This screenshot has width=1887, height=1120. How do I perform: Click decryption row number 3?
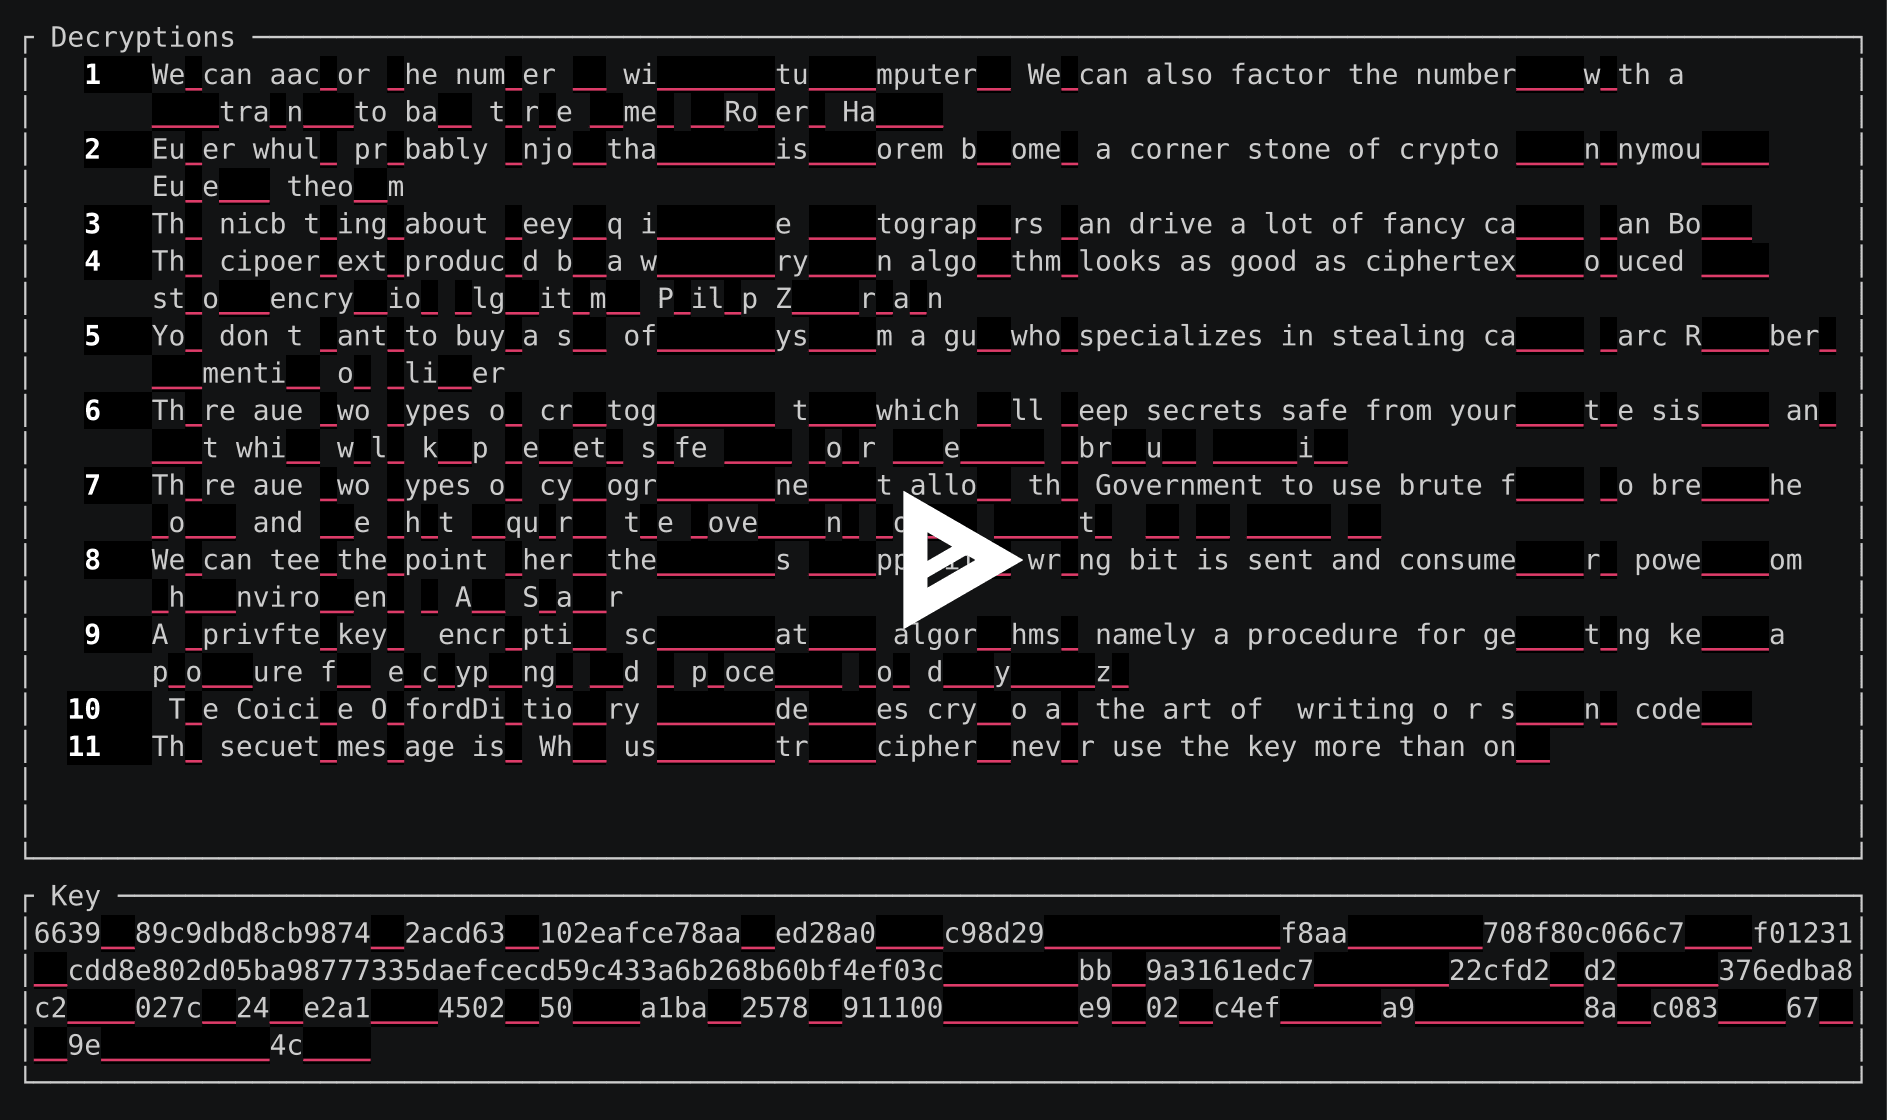click(93, 225)
